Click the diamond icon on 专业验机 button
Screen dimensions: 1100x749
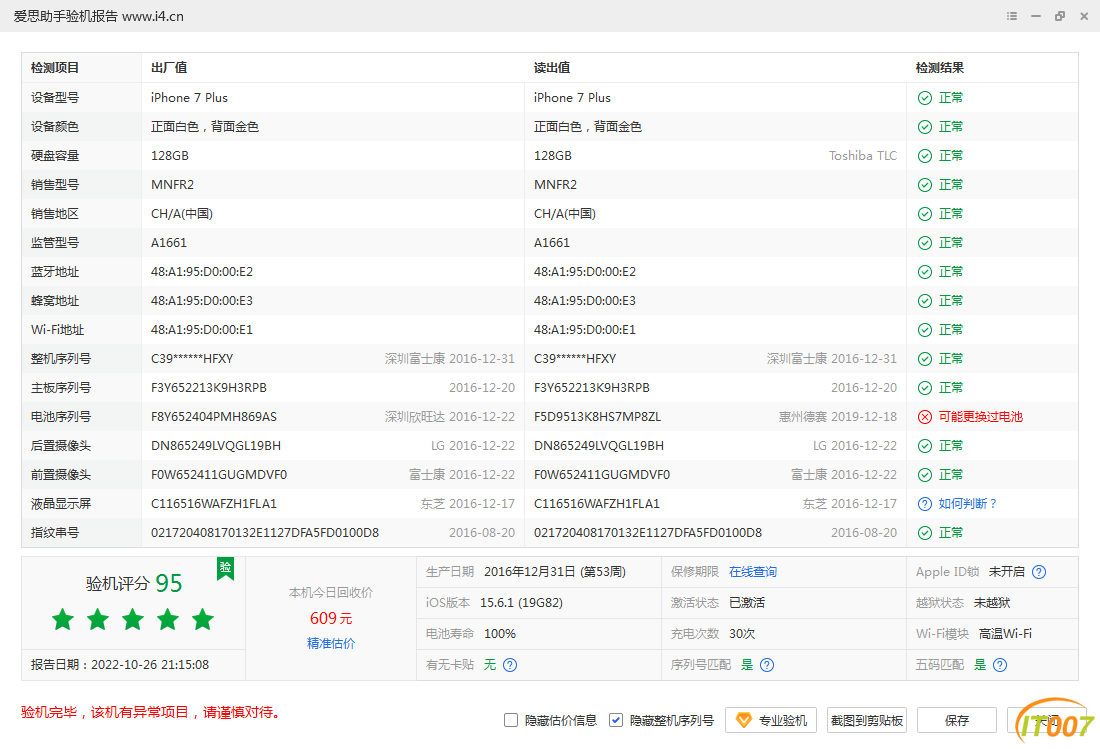[744, 720]
